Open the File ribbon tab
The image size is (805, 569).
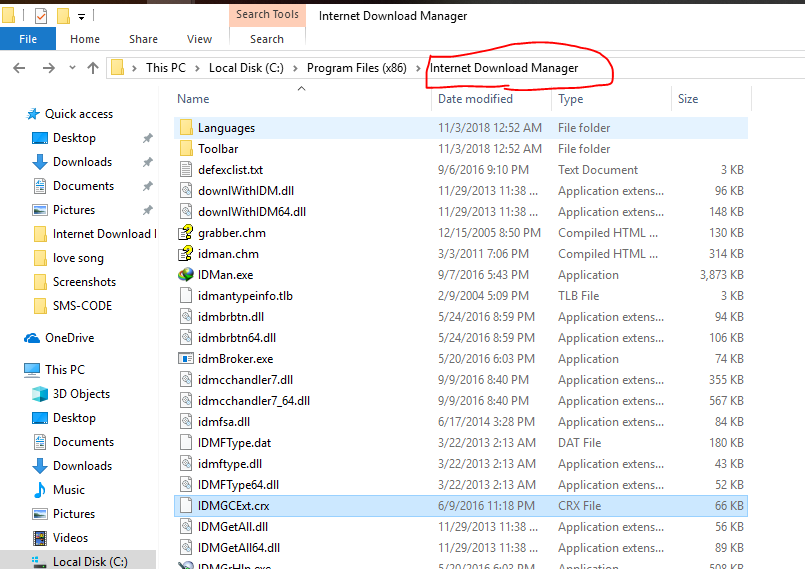point(28,39)
